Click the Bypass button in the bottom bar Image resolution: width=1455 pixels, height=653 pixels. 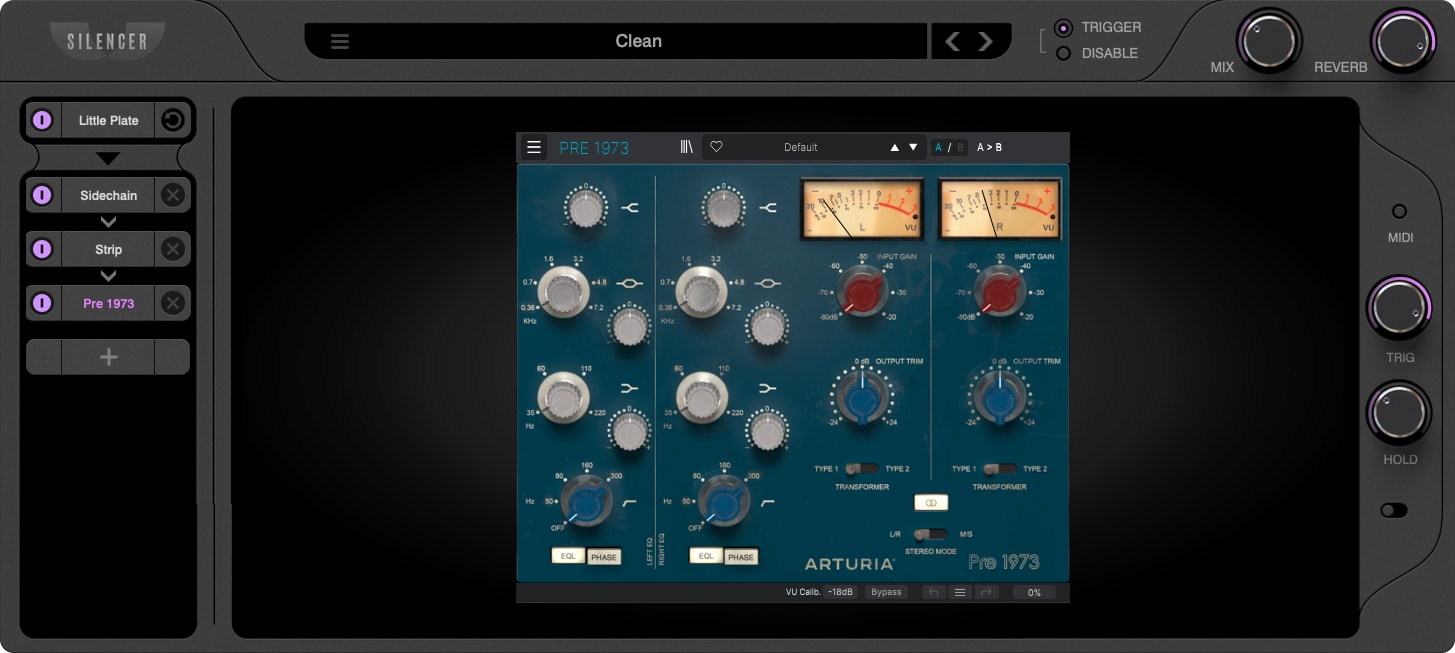(887, 592)
